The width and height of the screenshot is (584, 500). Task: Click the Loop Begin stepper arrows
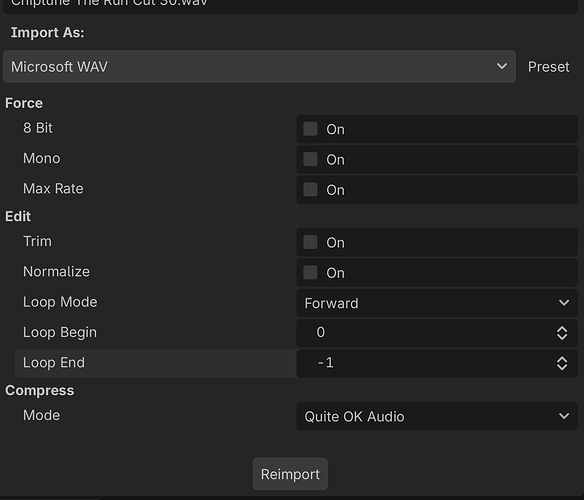[x=562, y=333]
